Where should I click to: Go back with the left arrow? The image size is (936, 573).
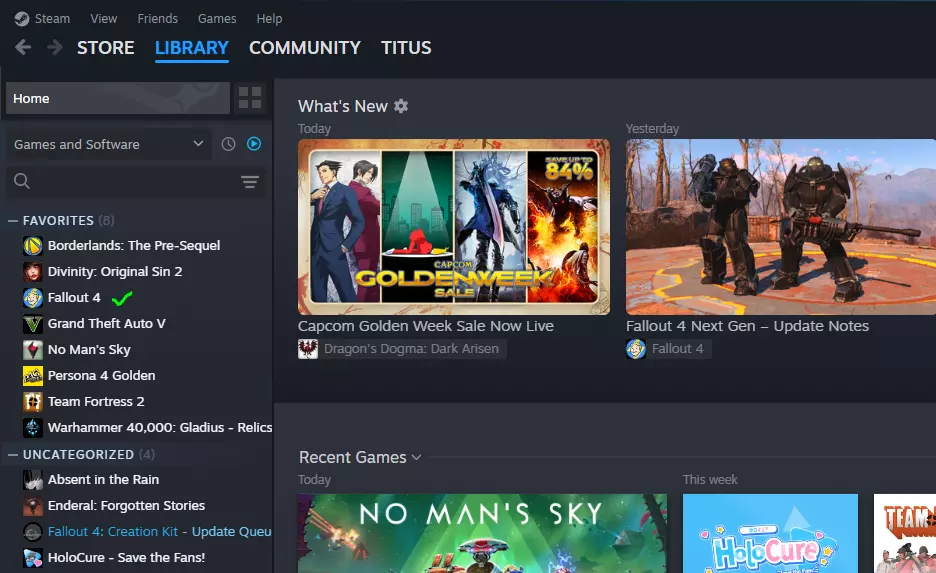23,47
